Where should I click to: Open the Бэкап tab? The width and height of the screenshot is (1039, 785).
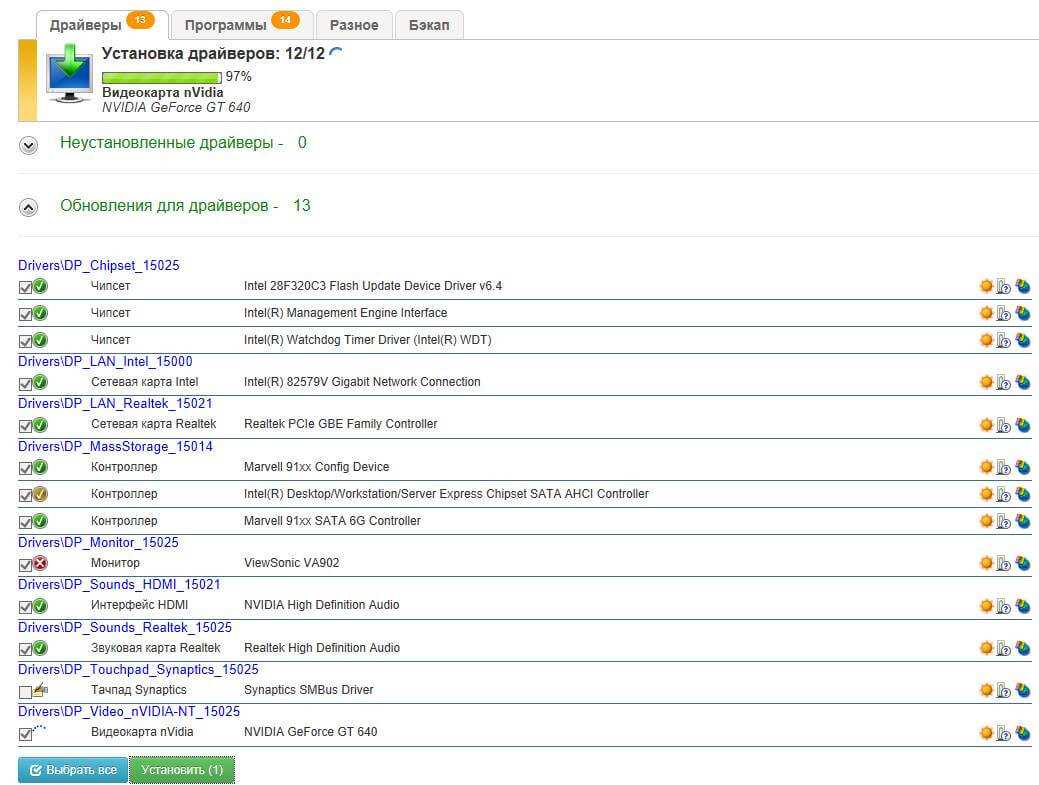[x=429, y=24]
